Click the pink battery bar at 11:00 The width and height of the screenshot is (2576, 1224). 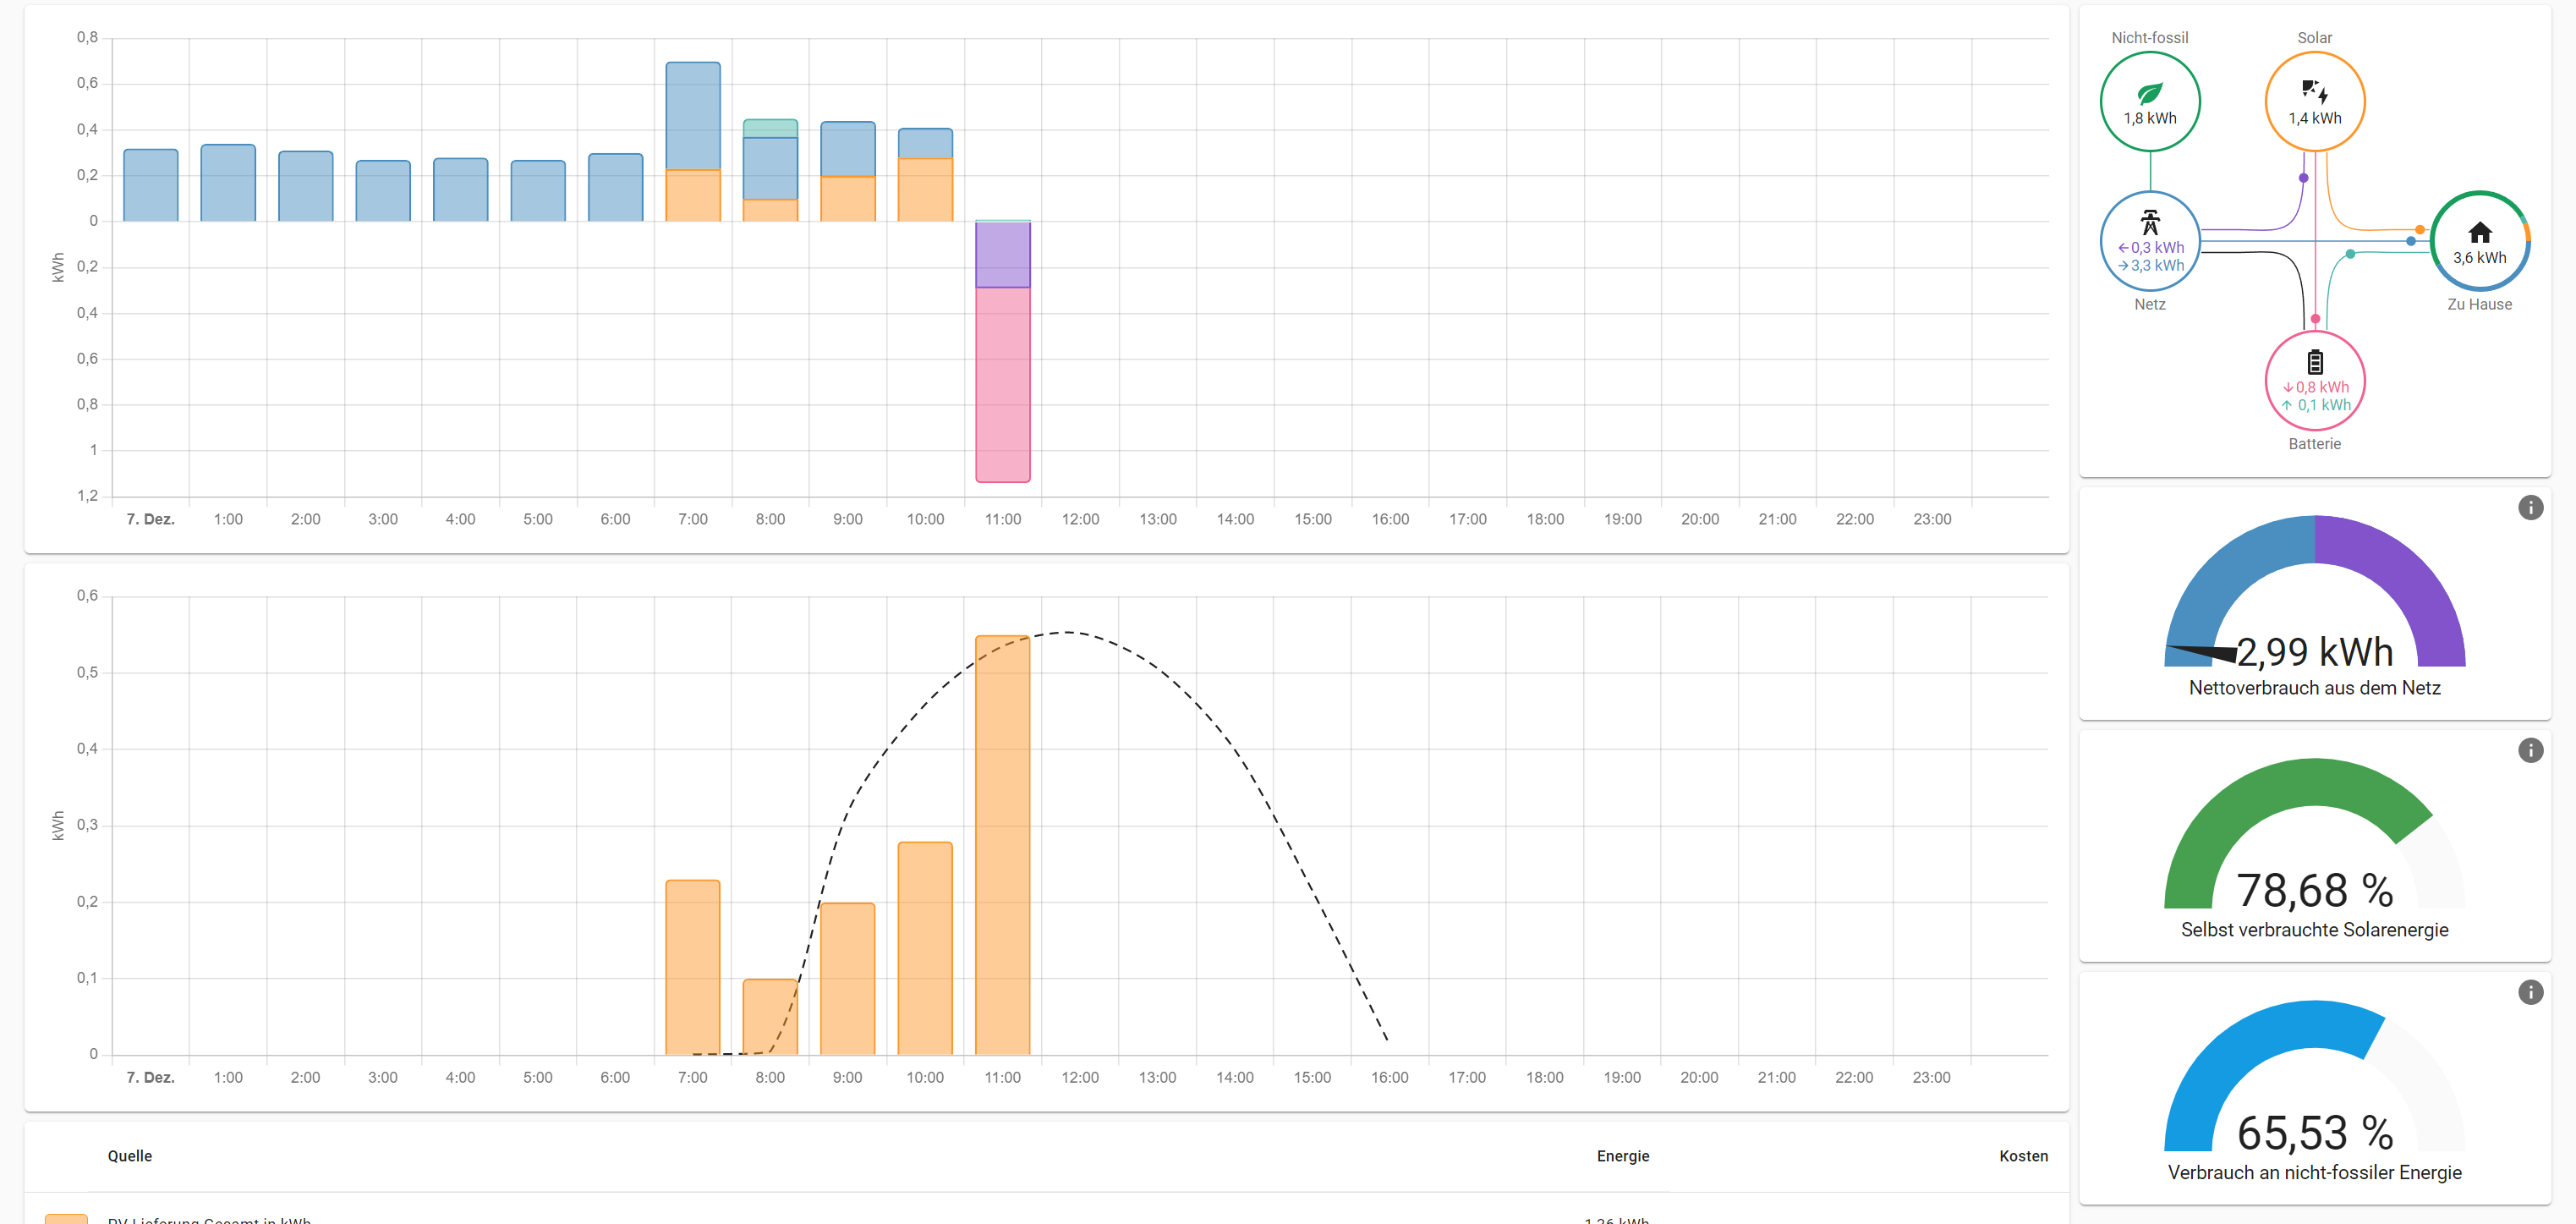1002,385
